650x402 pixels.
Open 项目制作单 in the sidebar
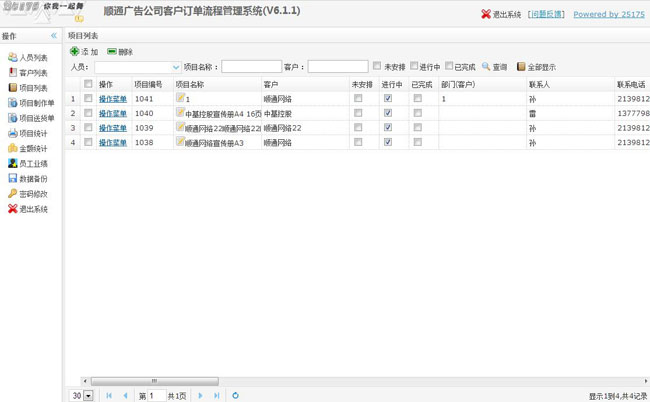[x=31, y=103]
